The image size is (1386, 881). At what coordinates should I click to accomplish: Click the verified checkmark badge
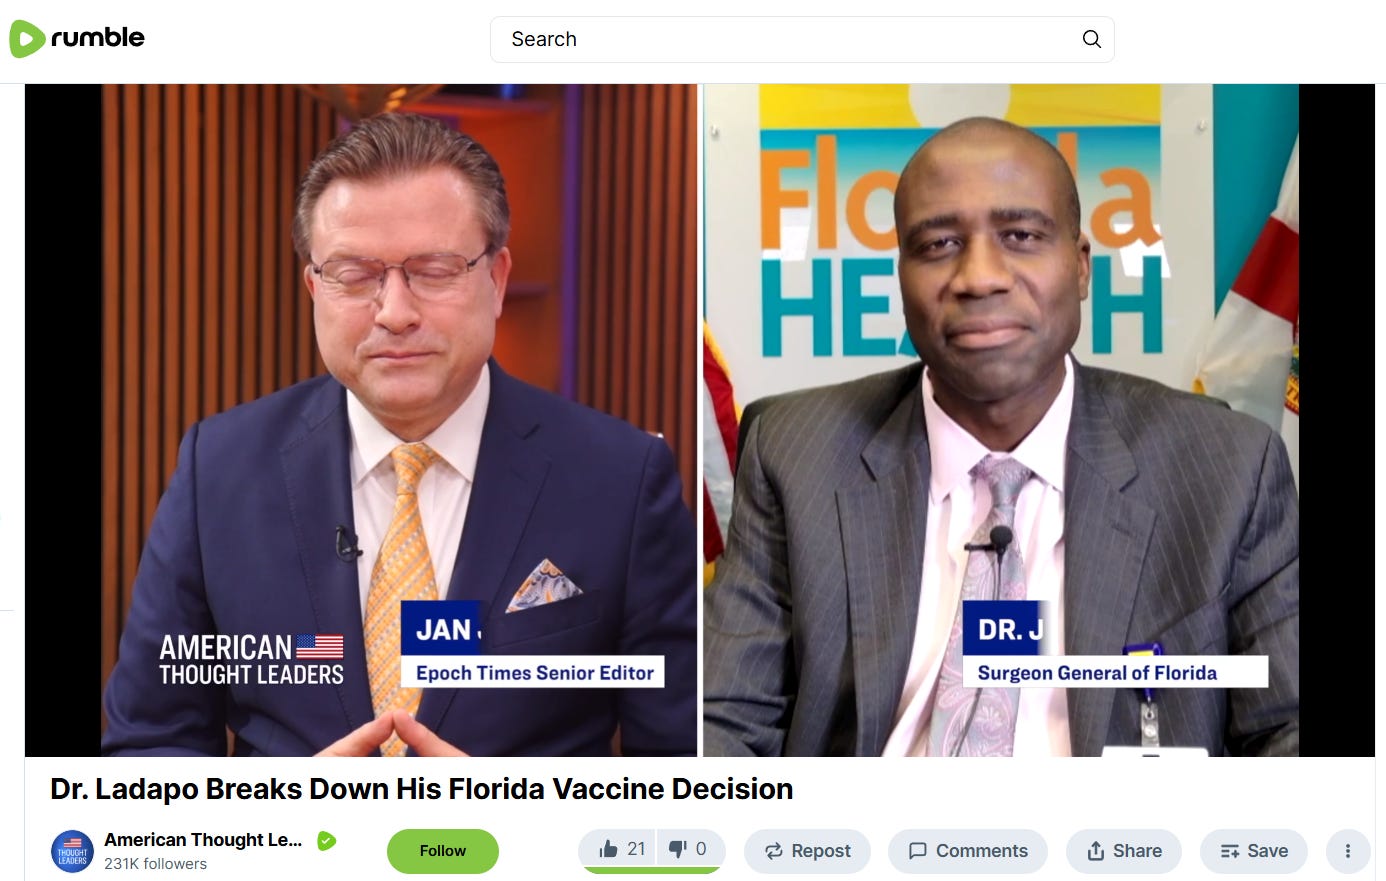[x=326, y=841]
